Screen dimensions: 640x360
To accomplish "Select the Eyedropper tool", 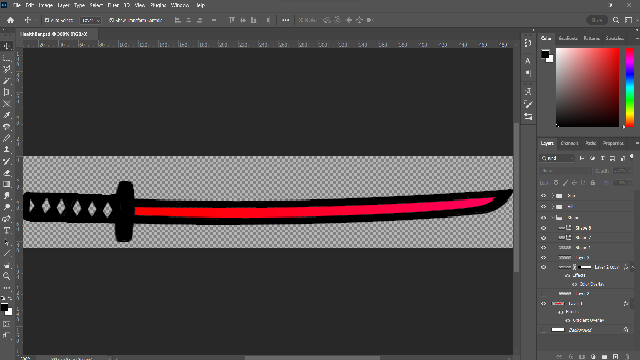I will 7,115.
